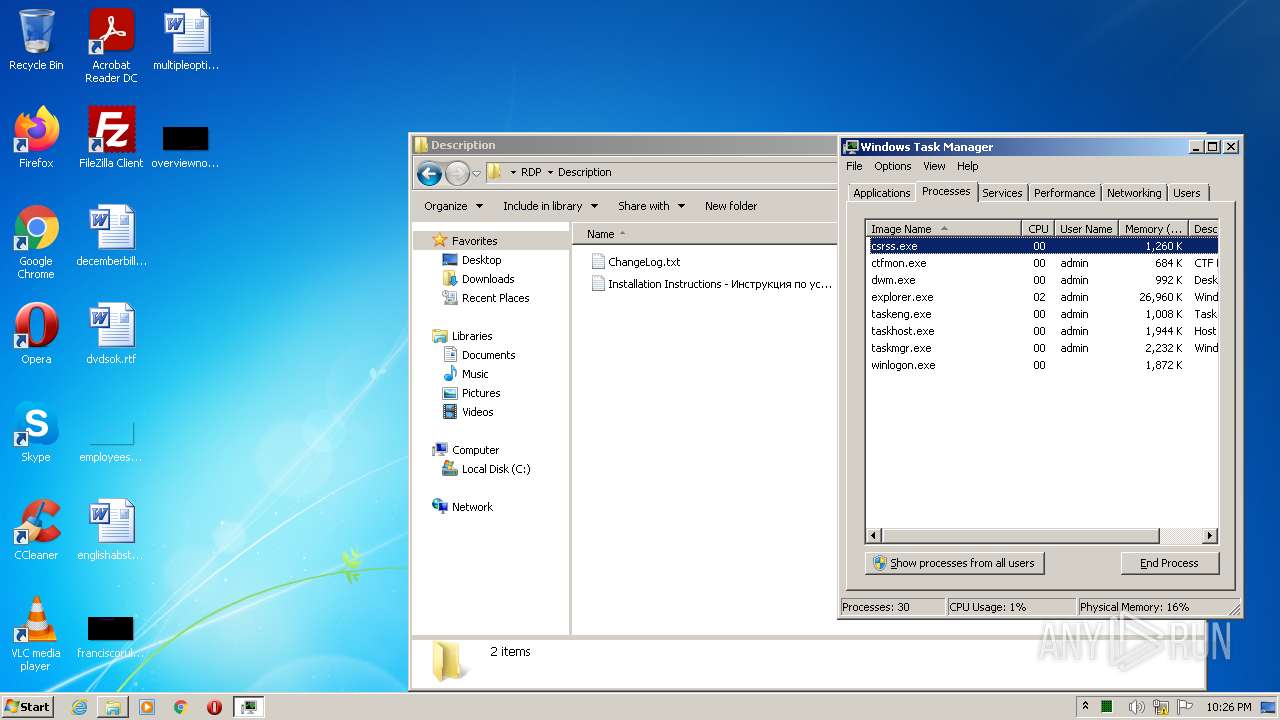Click the Start button
1280x720 pixels.
click(27, 707)
